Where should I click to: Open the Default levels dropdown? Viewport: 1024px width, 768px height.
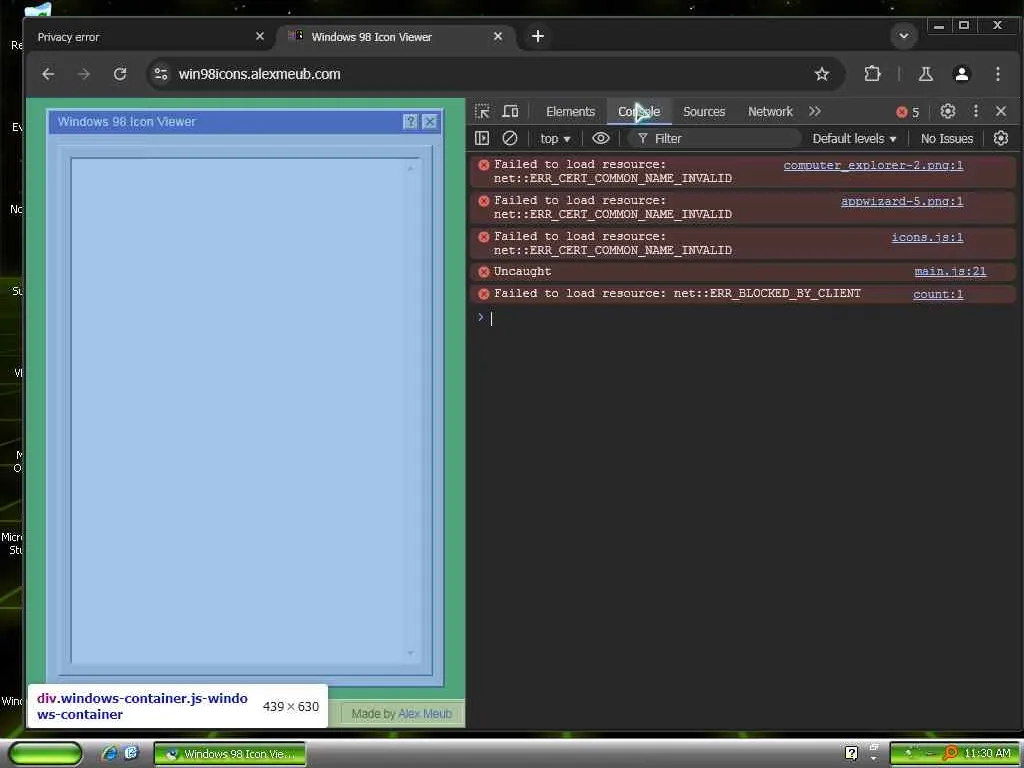pos(854,138)
